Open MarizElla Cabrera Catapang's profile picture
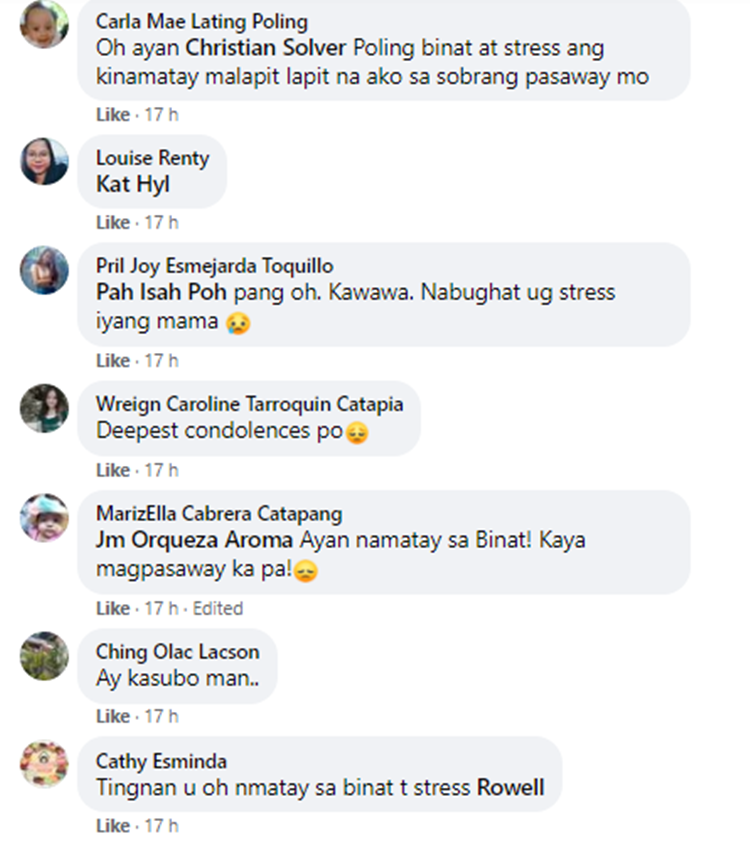 tap(44, 518)
